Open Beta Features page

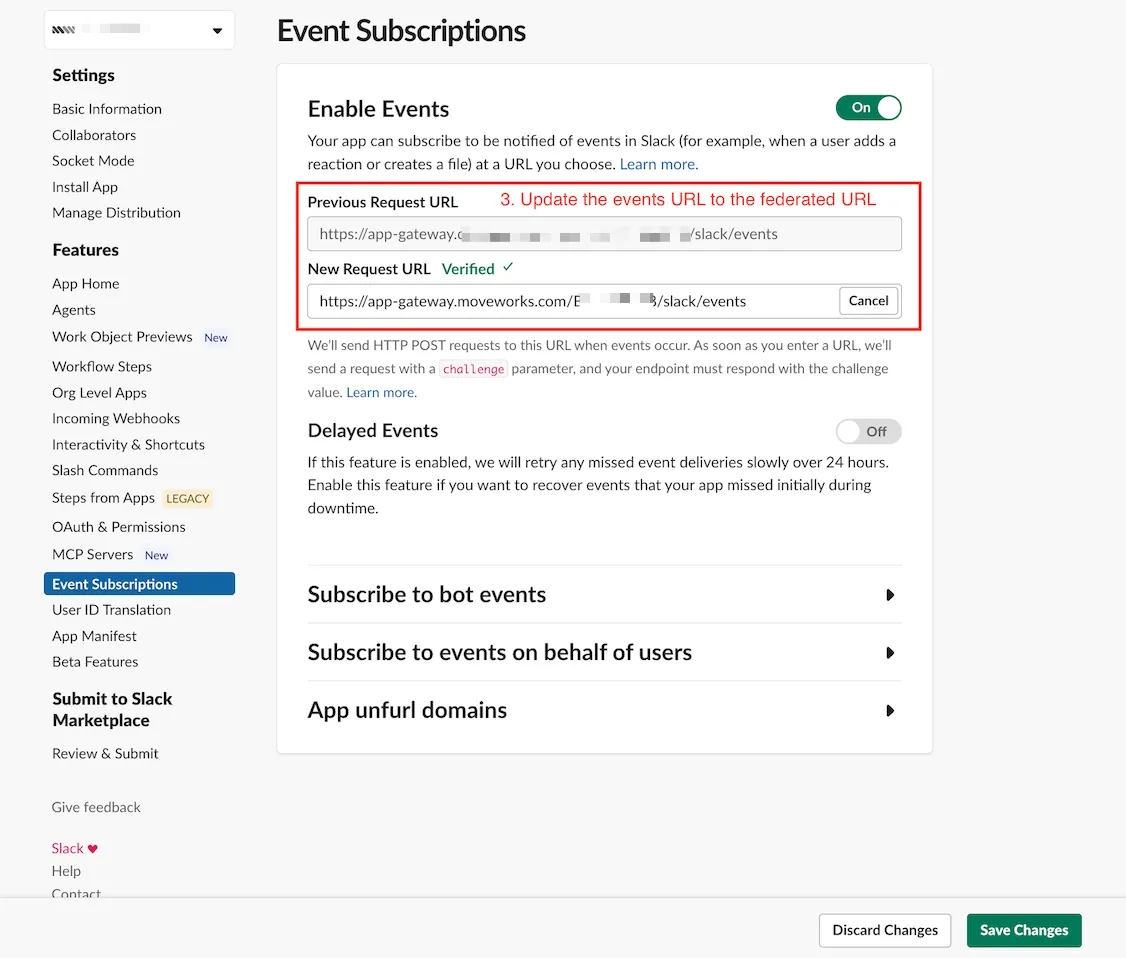pyautogui.click(x=96, y=662)
